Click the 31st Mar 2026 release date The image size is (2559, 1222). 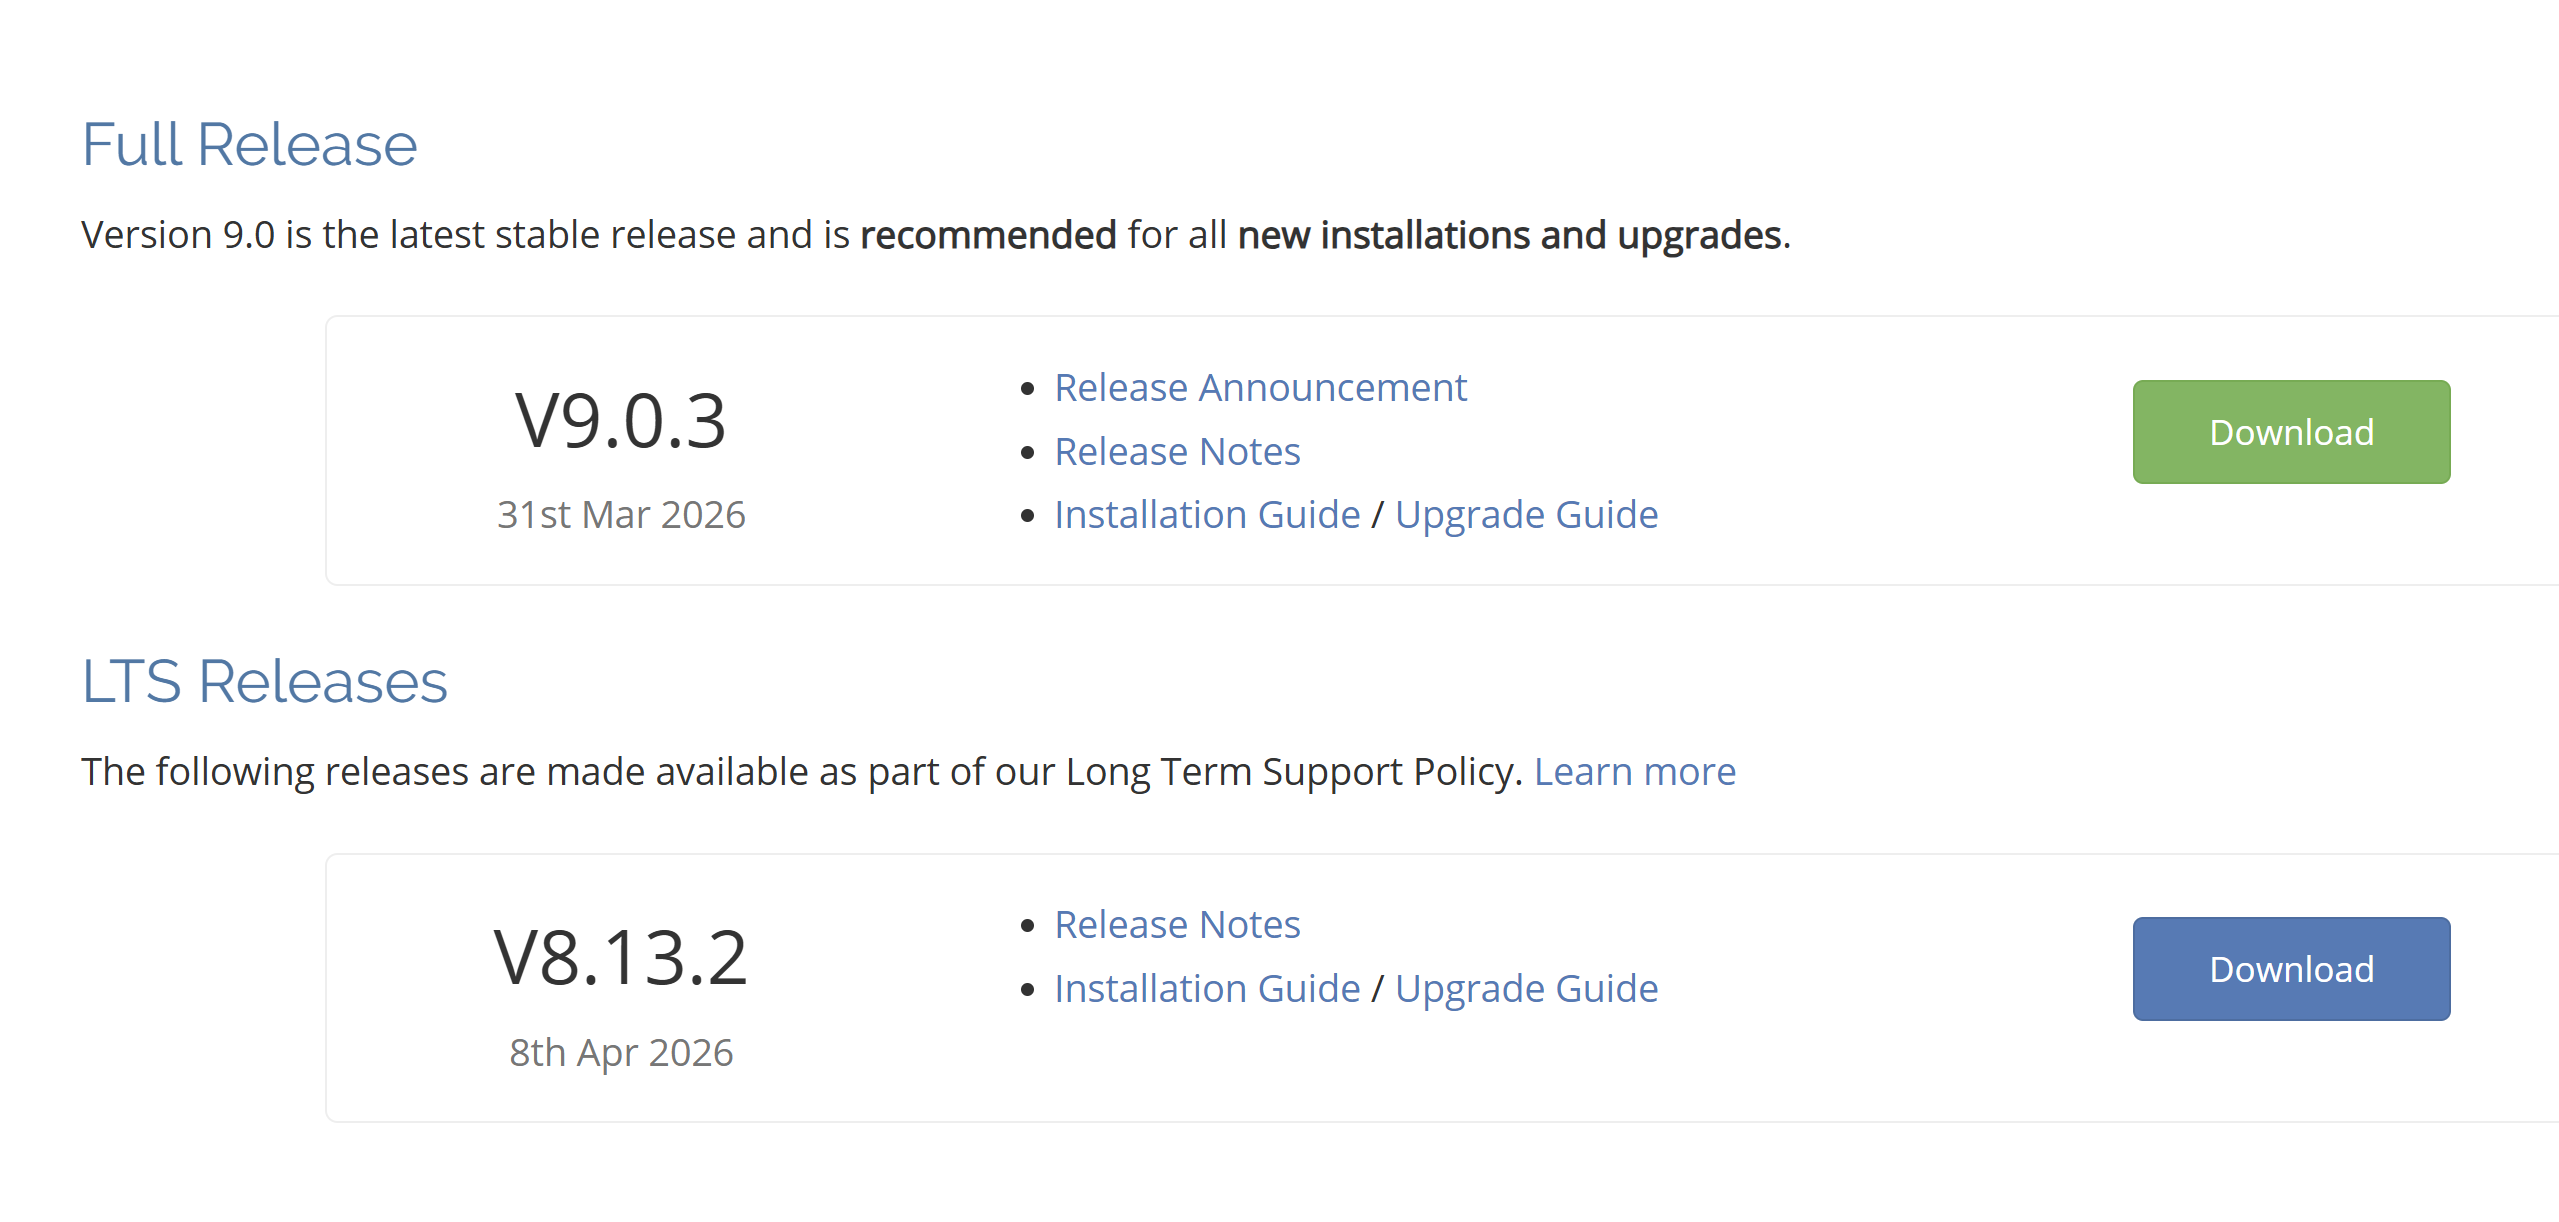[620, 515]
